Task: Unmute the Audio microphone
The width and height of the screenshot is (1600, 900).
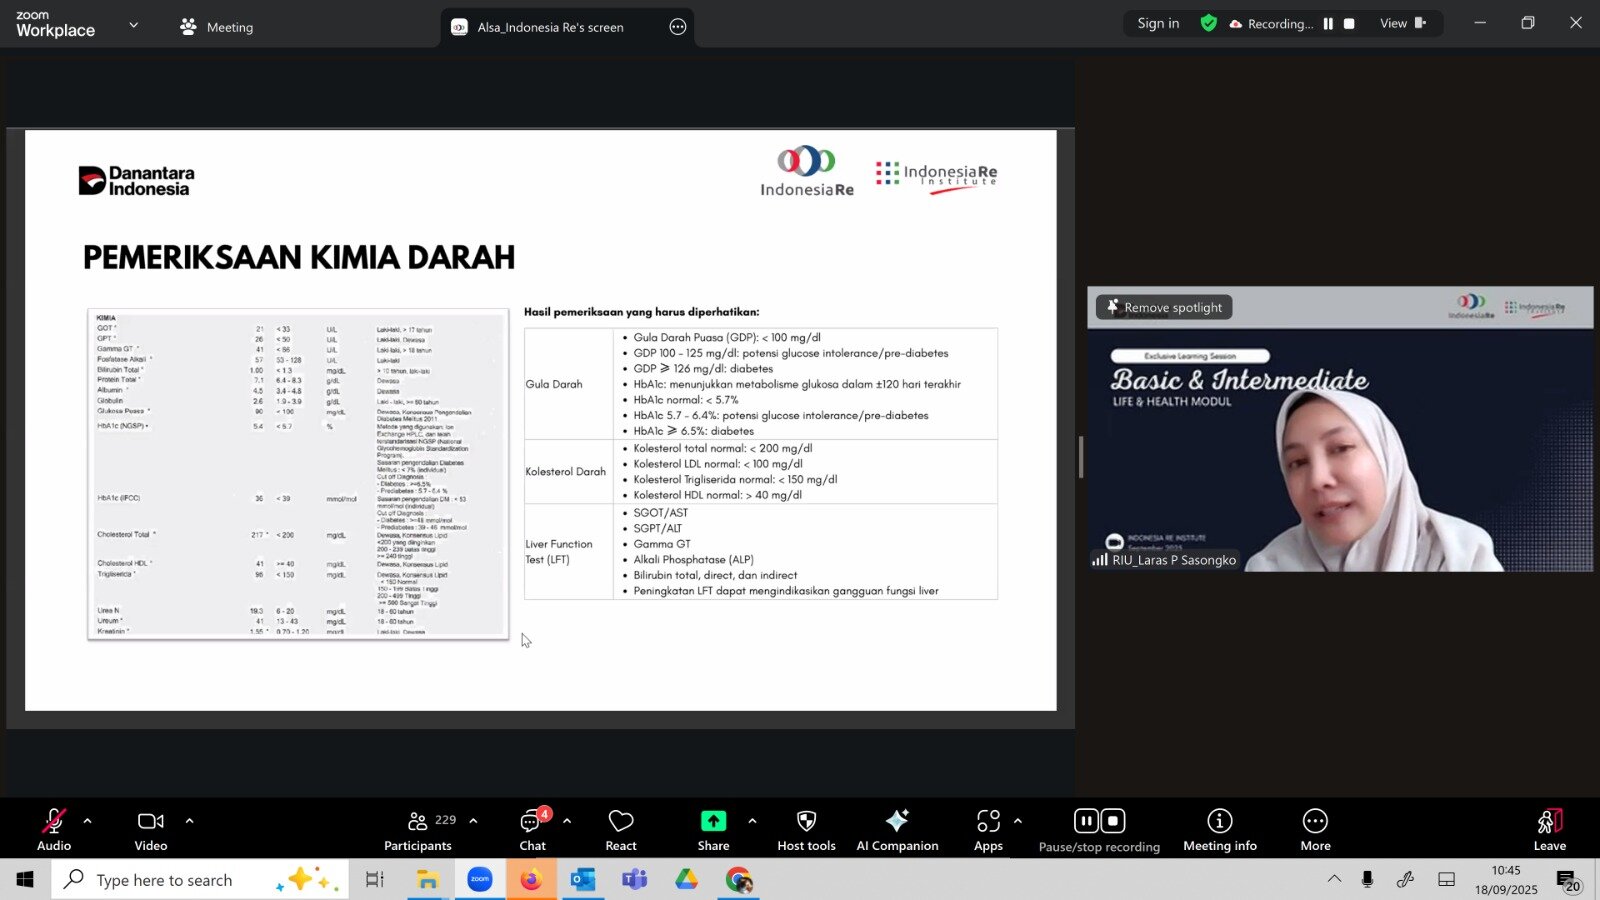Action: (54, 830)
